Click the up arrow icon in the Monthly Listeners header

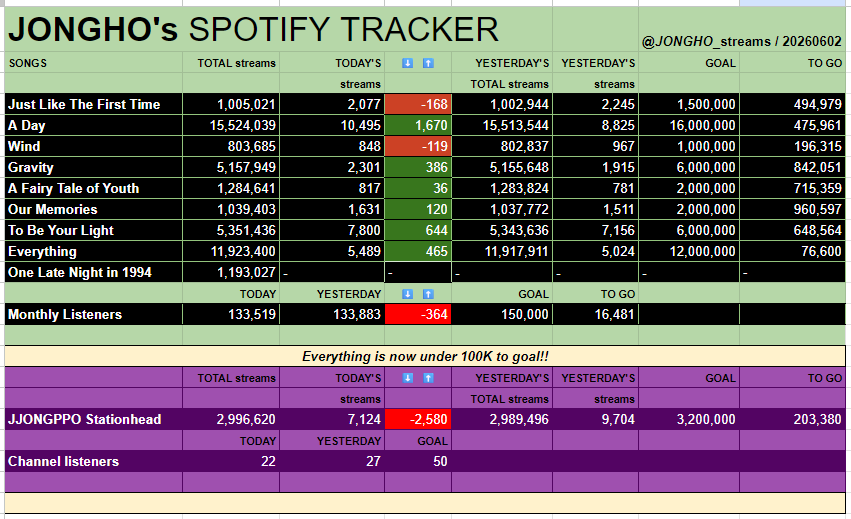point(428,294)
